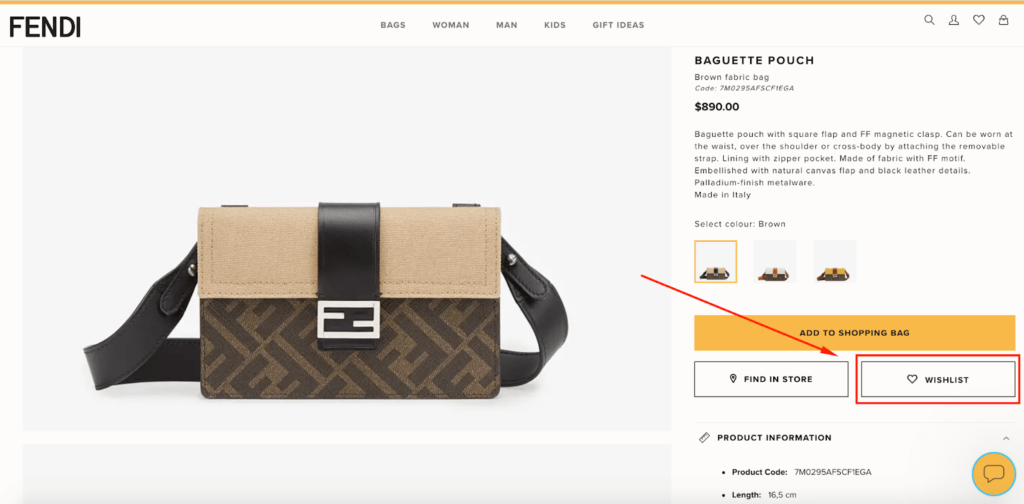Click the location pin on Find in Store
Screen dimensions: 1024x504
click(x=733, y=379)
